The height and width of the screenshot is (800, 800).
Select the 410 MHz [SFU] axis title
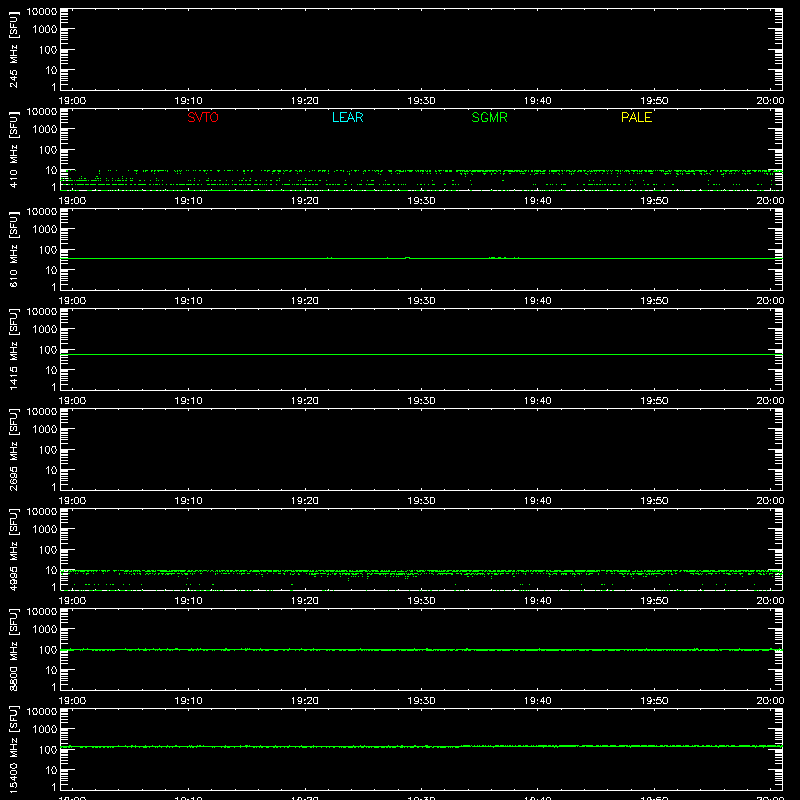(x=14, y=149)
